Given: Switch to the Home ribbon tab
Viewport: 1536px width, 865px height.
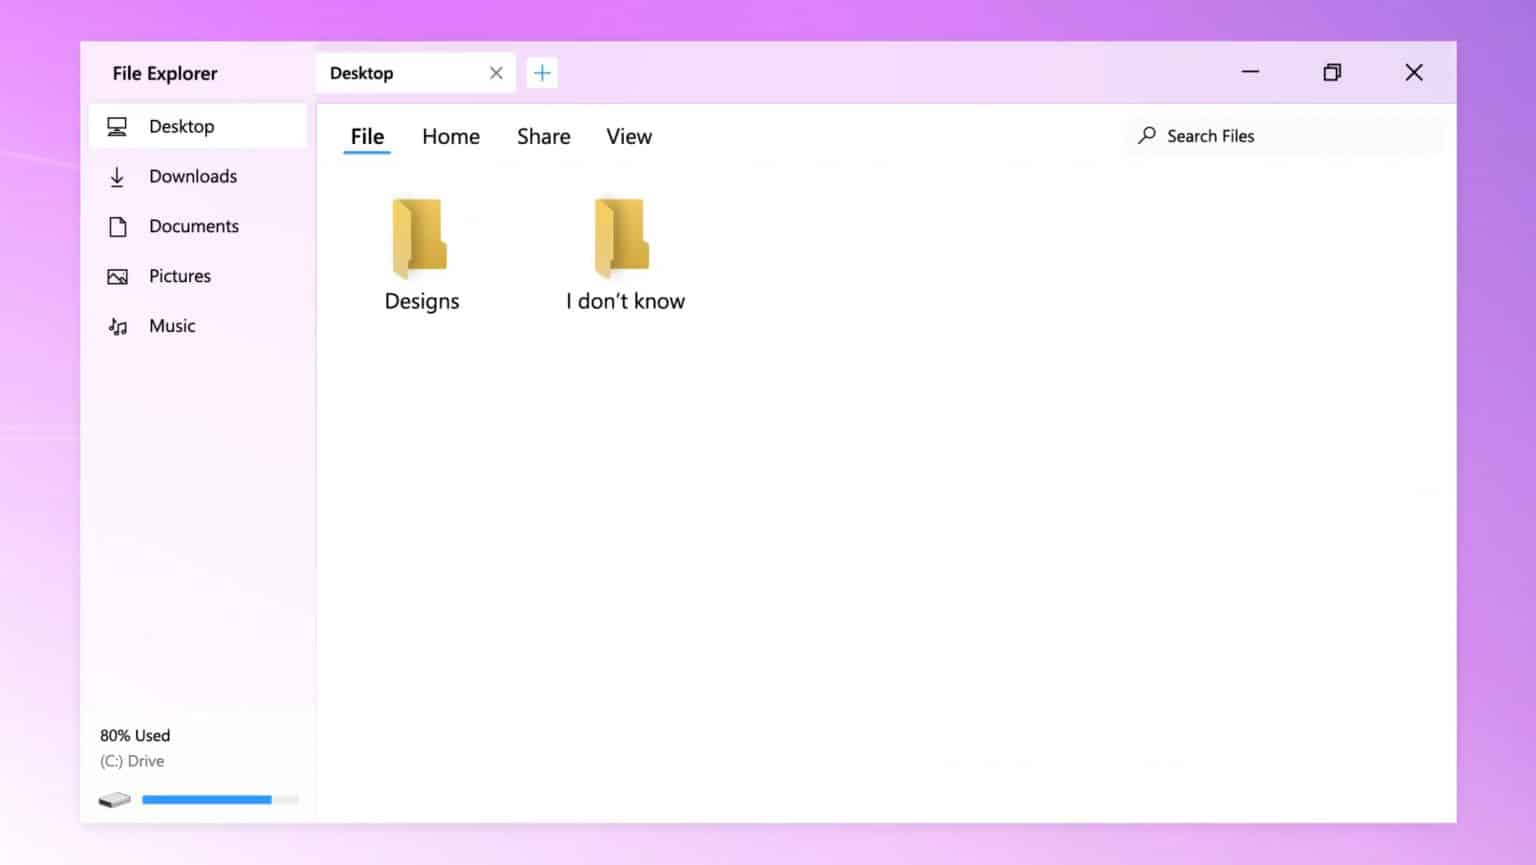Looking at the screenshot, I should [450, 136].
